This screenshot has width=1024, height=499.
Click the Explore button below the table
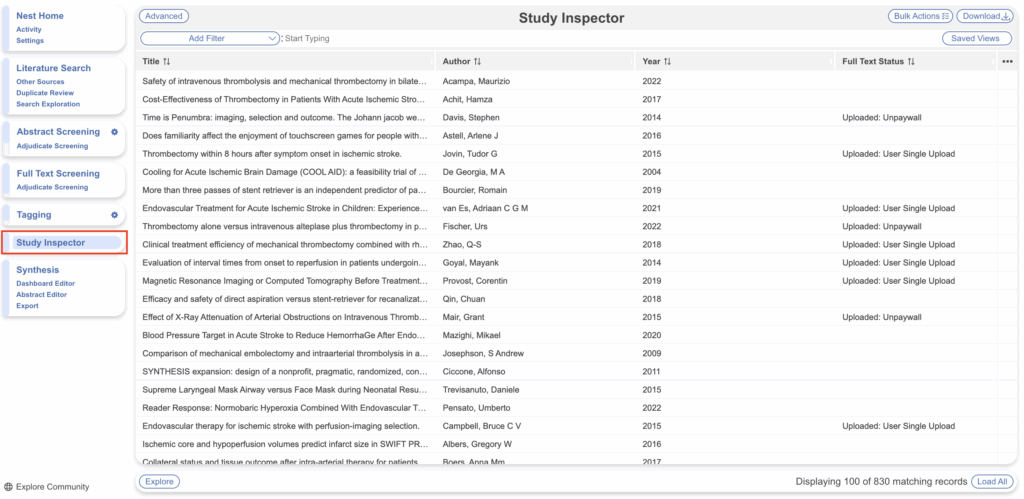coord(159,481)
